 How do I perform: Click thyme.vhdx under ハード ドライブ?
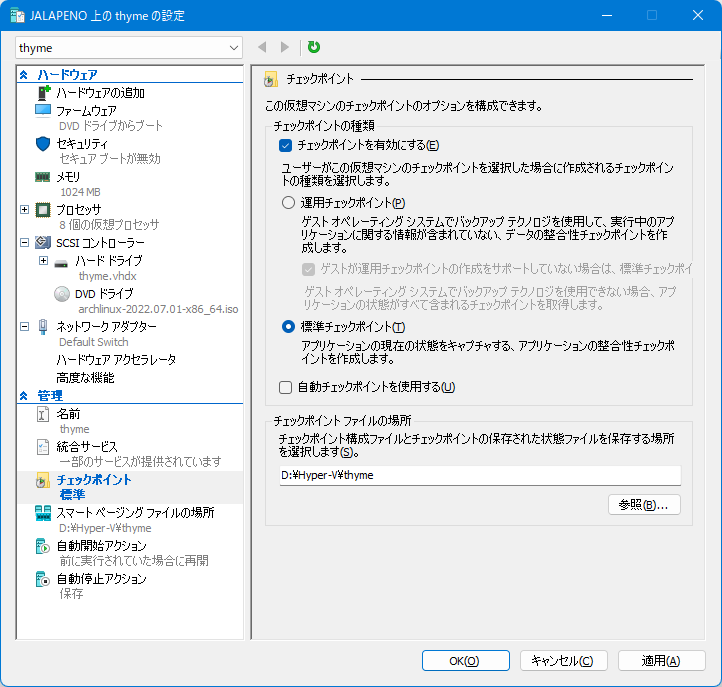point(108,276)
